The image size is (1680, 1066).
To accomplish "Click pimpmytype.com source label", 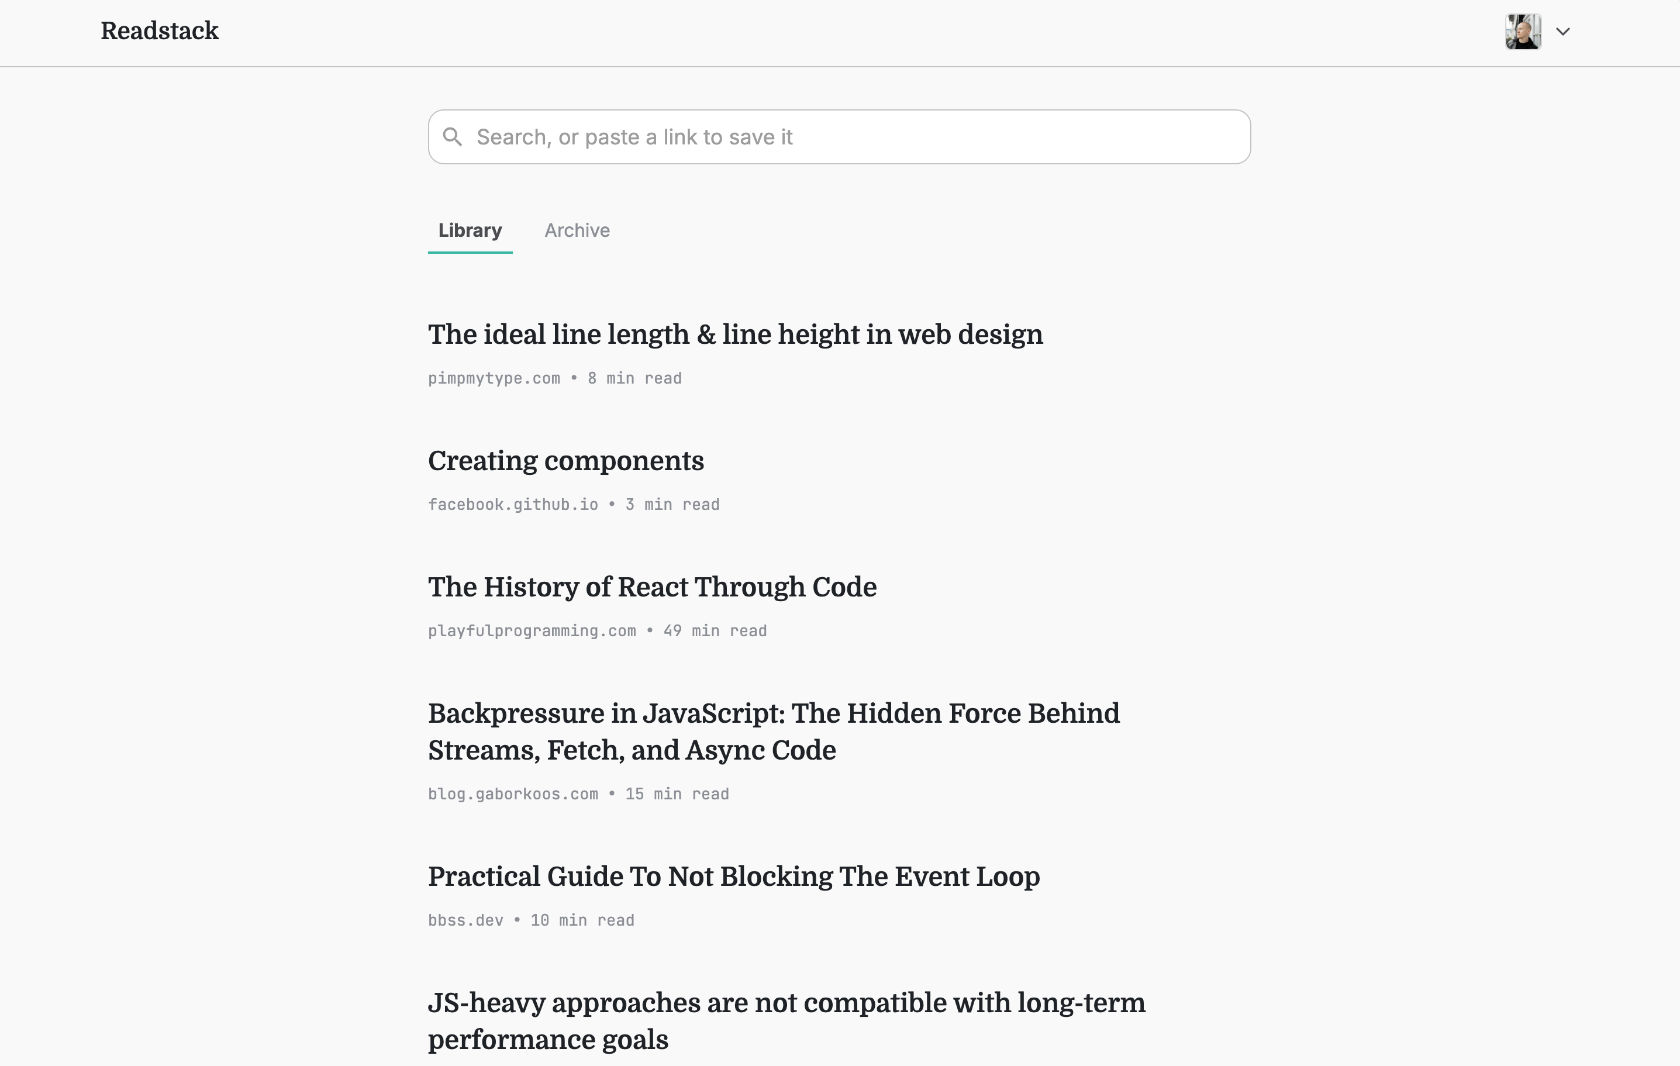I will tap(494, 378).
